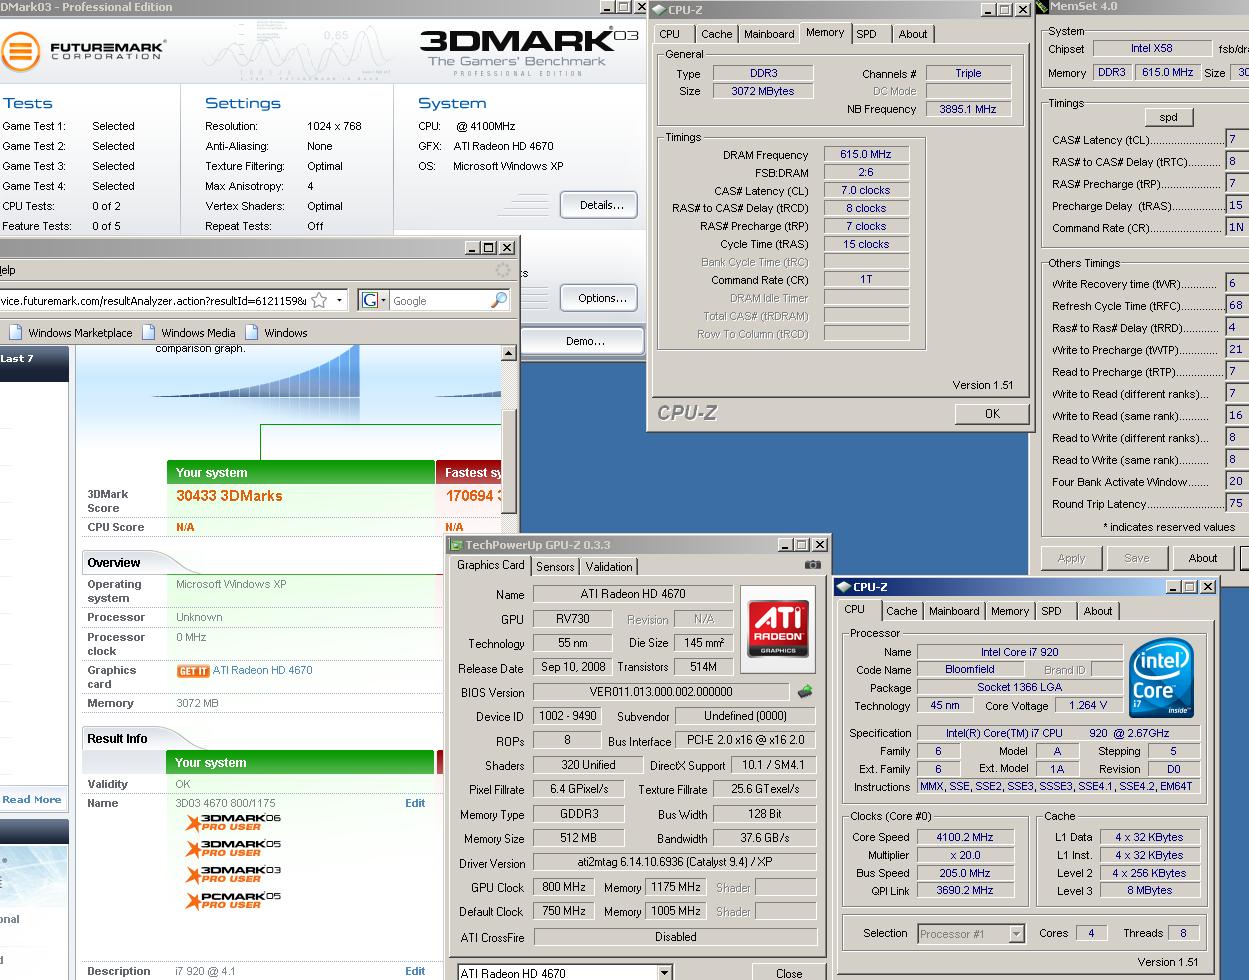Open the Read More link

tap(32, 800)
